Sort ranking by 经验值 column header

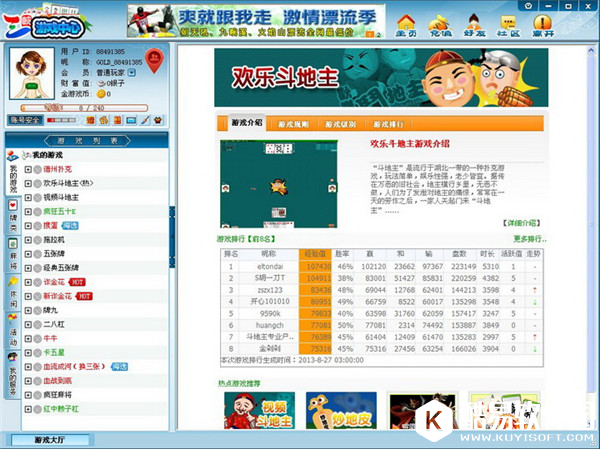(x=315, y=254)
